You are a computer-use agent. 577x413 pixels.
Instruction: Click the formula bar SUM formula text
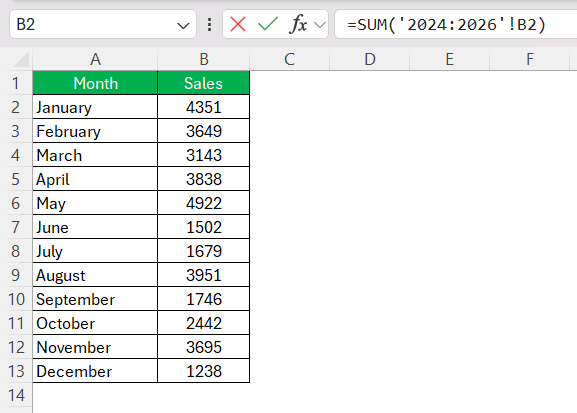(x=446, y=25)
